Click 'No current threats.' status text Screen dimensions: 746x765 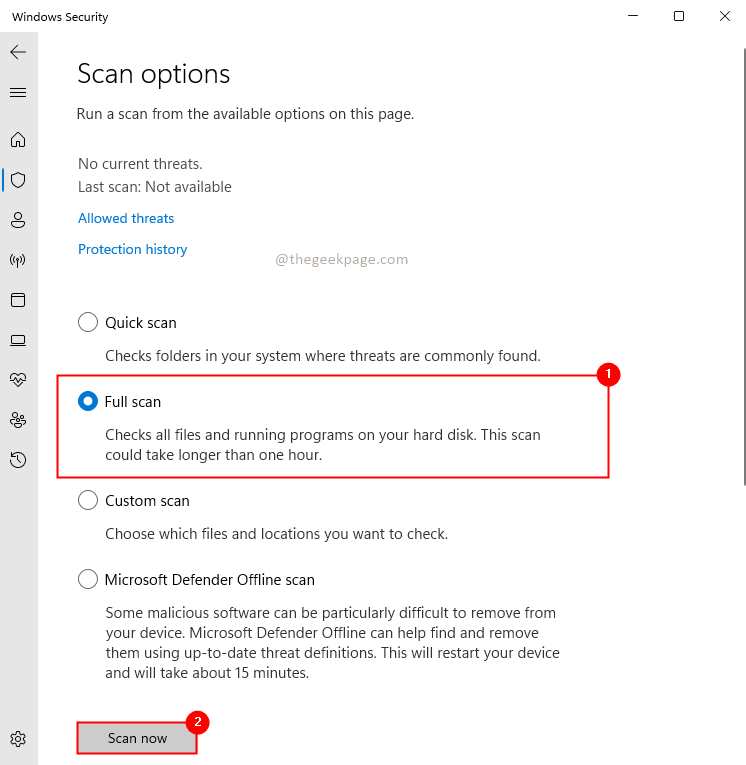coord(140,163)
